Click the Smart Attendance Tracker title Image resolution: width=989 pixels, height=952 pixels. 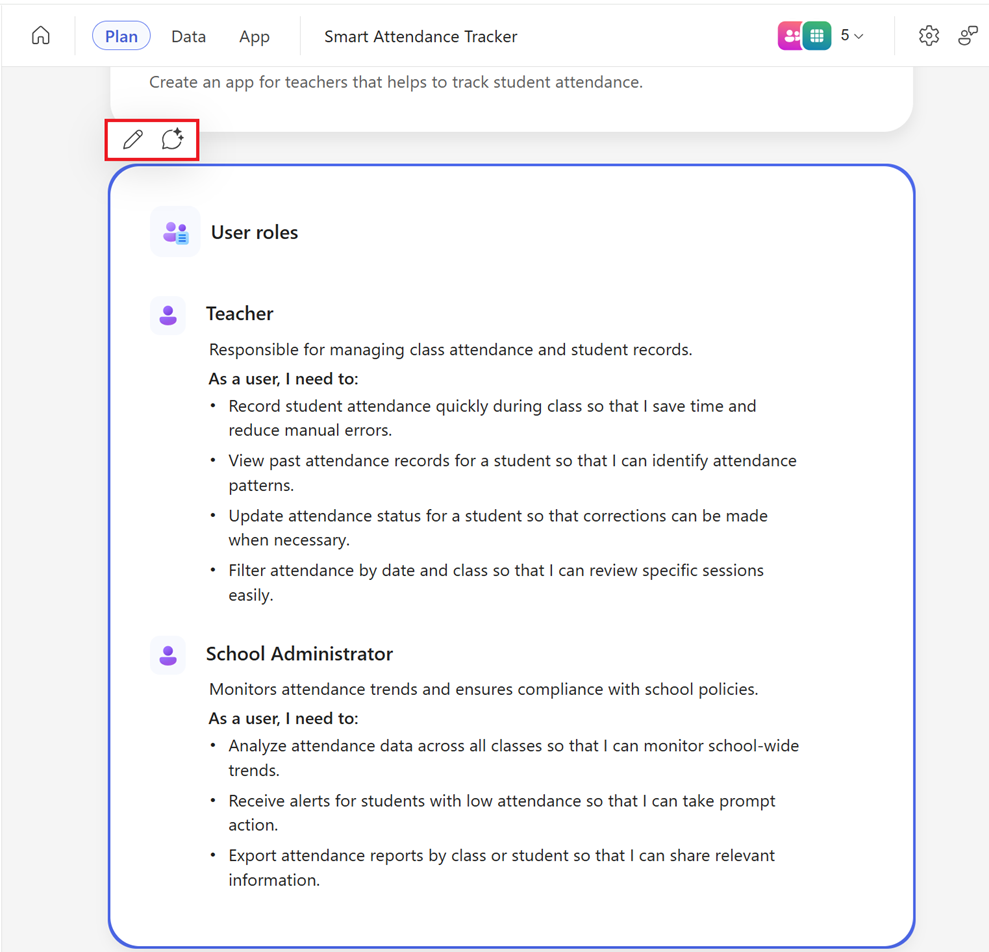tap(420, 36)
